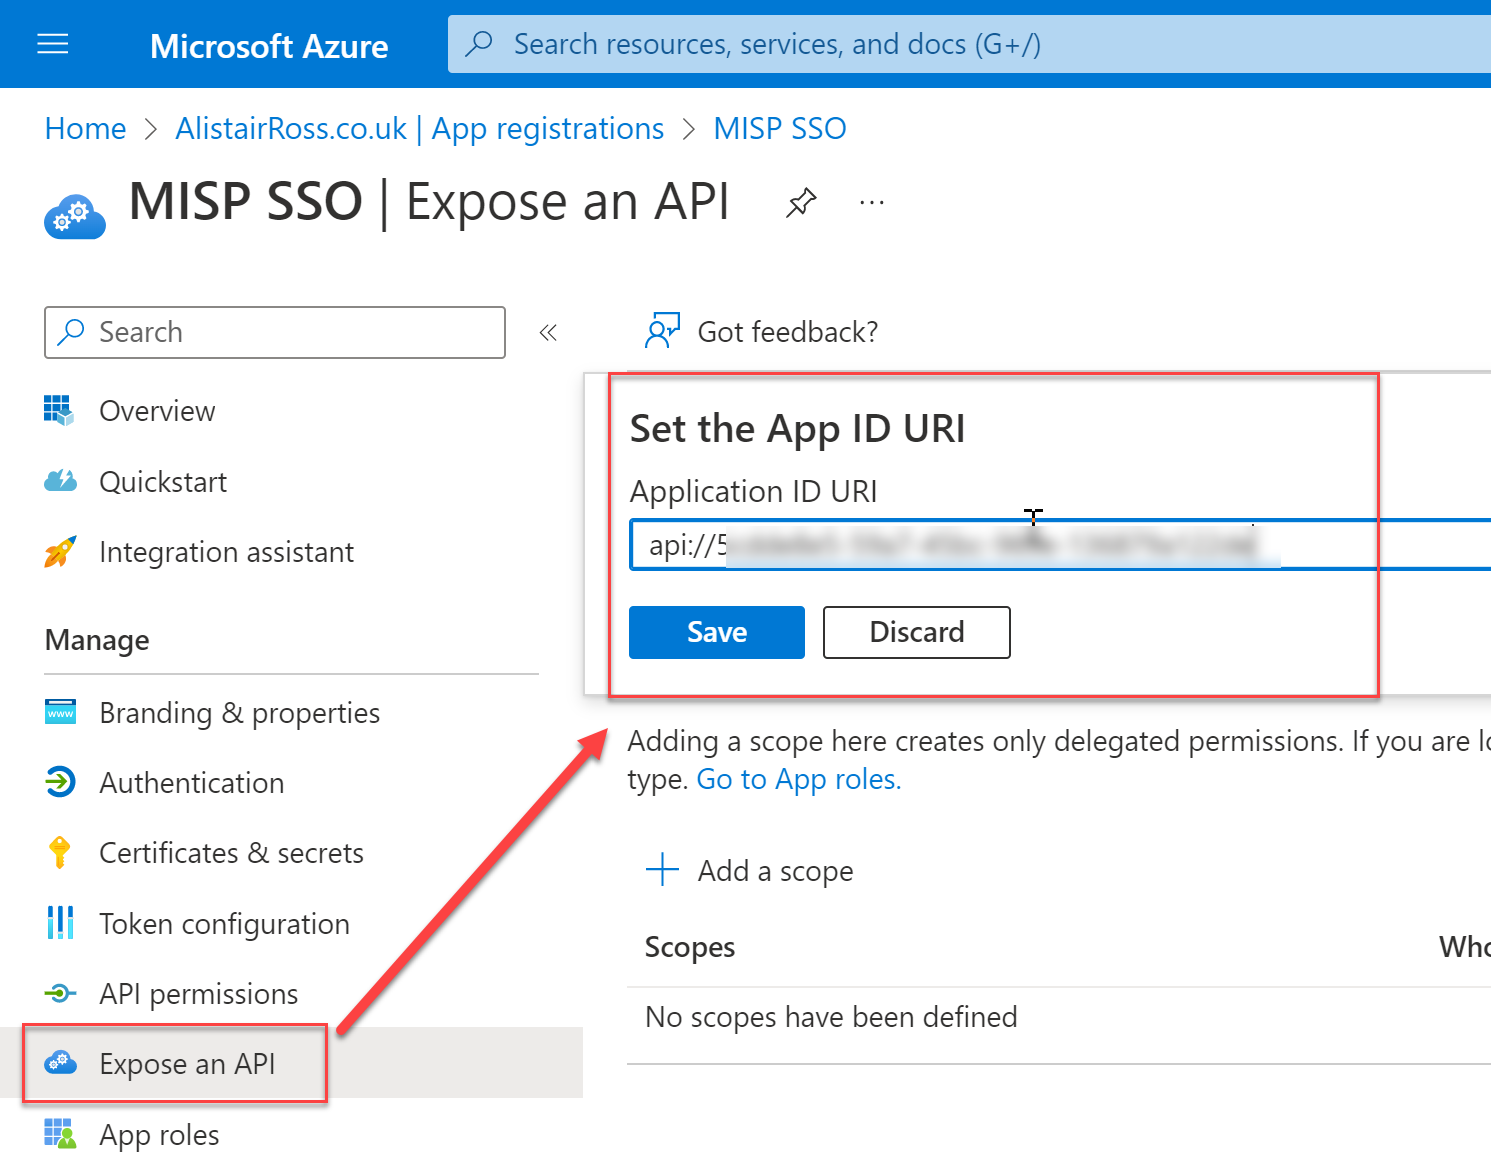The image size is (1491, 1152).
Task: Click the Overview grid icon
Action: tap(59, 410)
